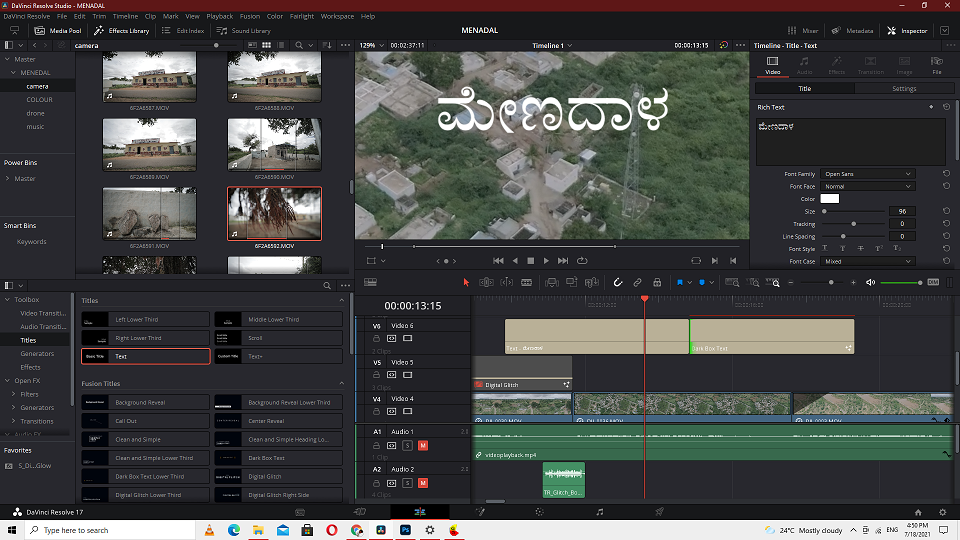Collapse the Titles section chevron
Image resolution: width=960 pixels, height=540 pixels.
tap(342, 301)
